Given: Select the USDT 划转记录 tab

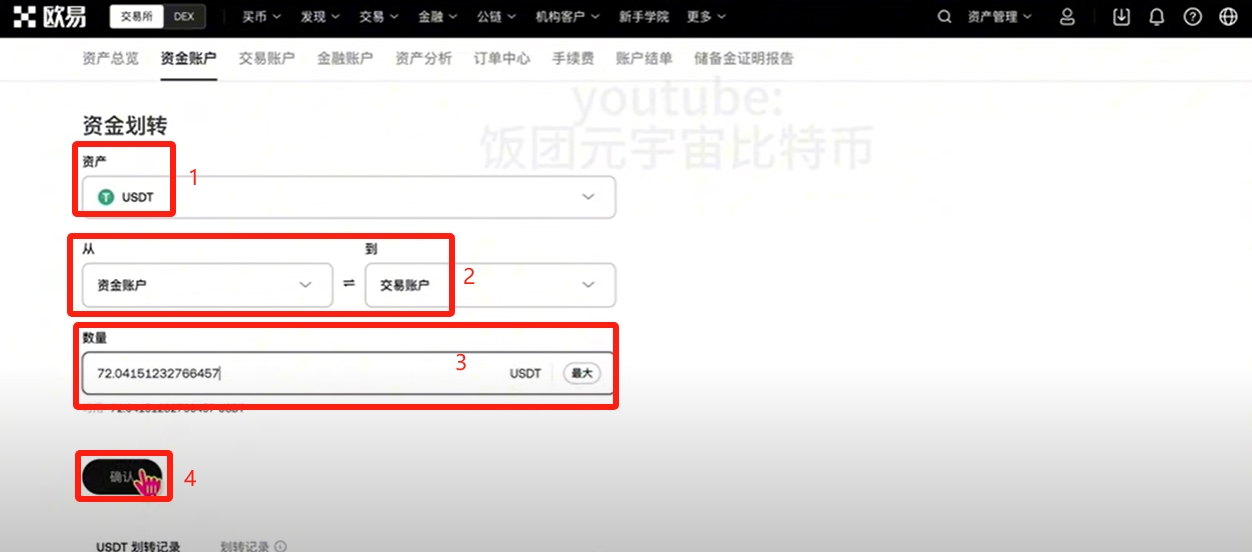Looking at the screenshot, I should point(138,546).
